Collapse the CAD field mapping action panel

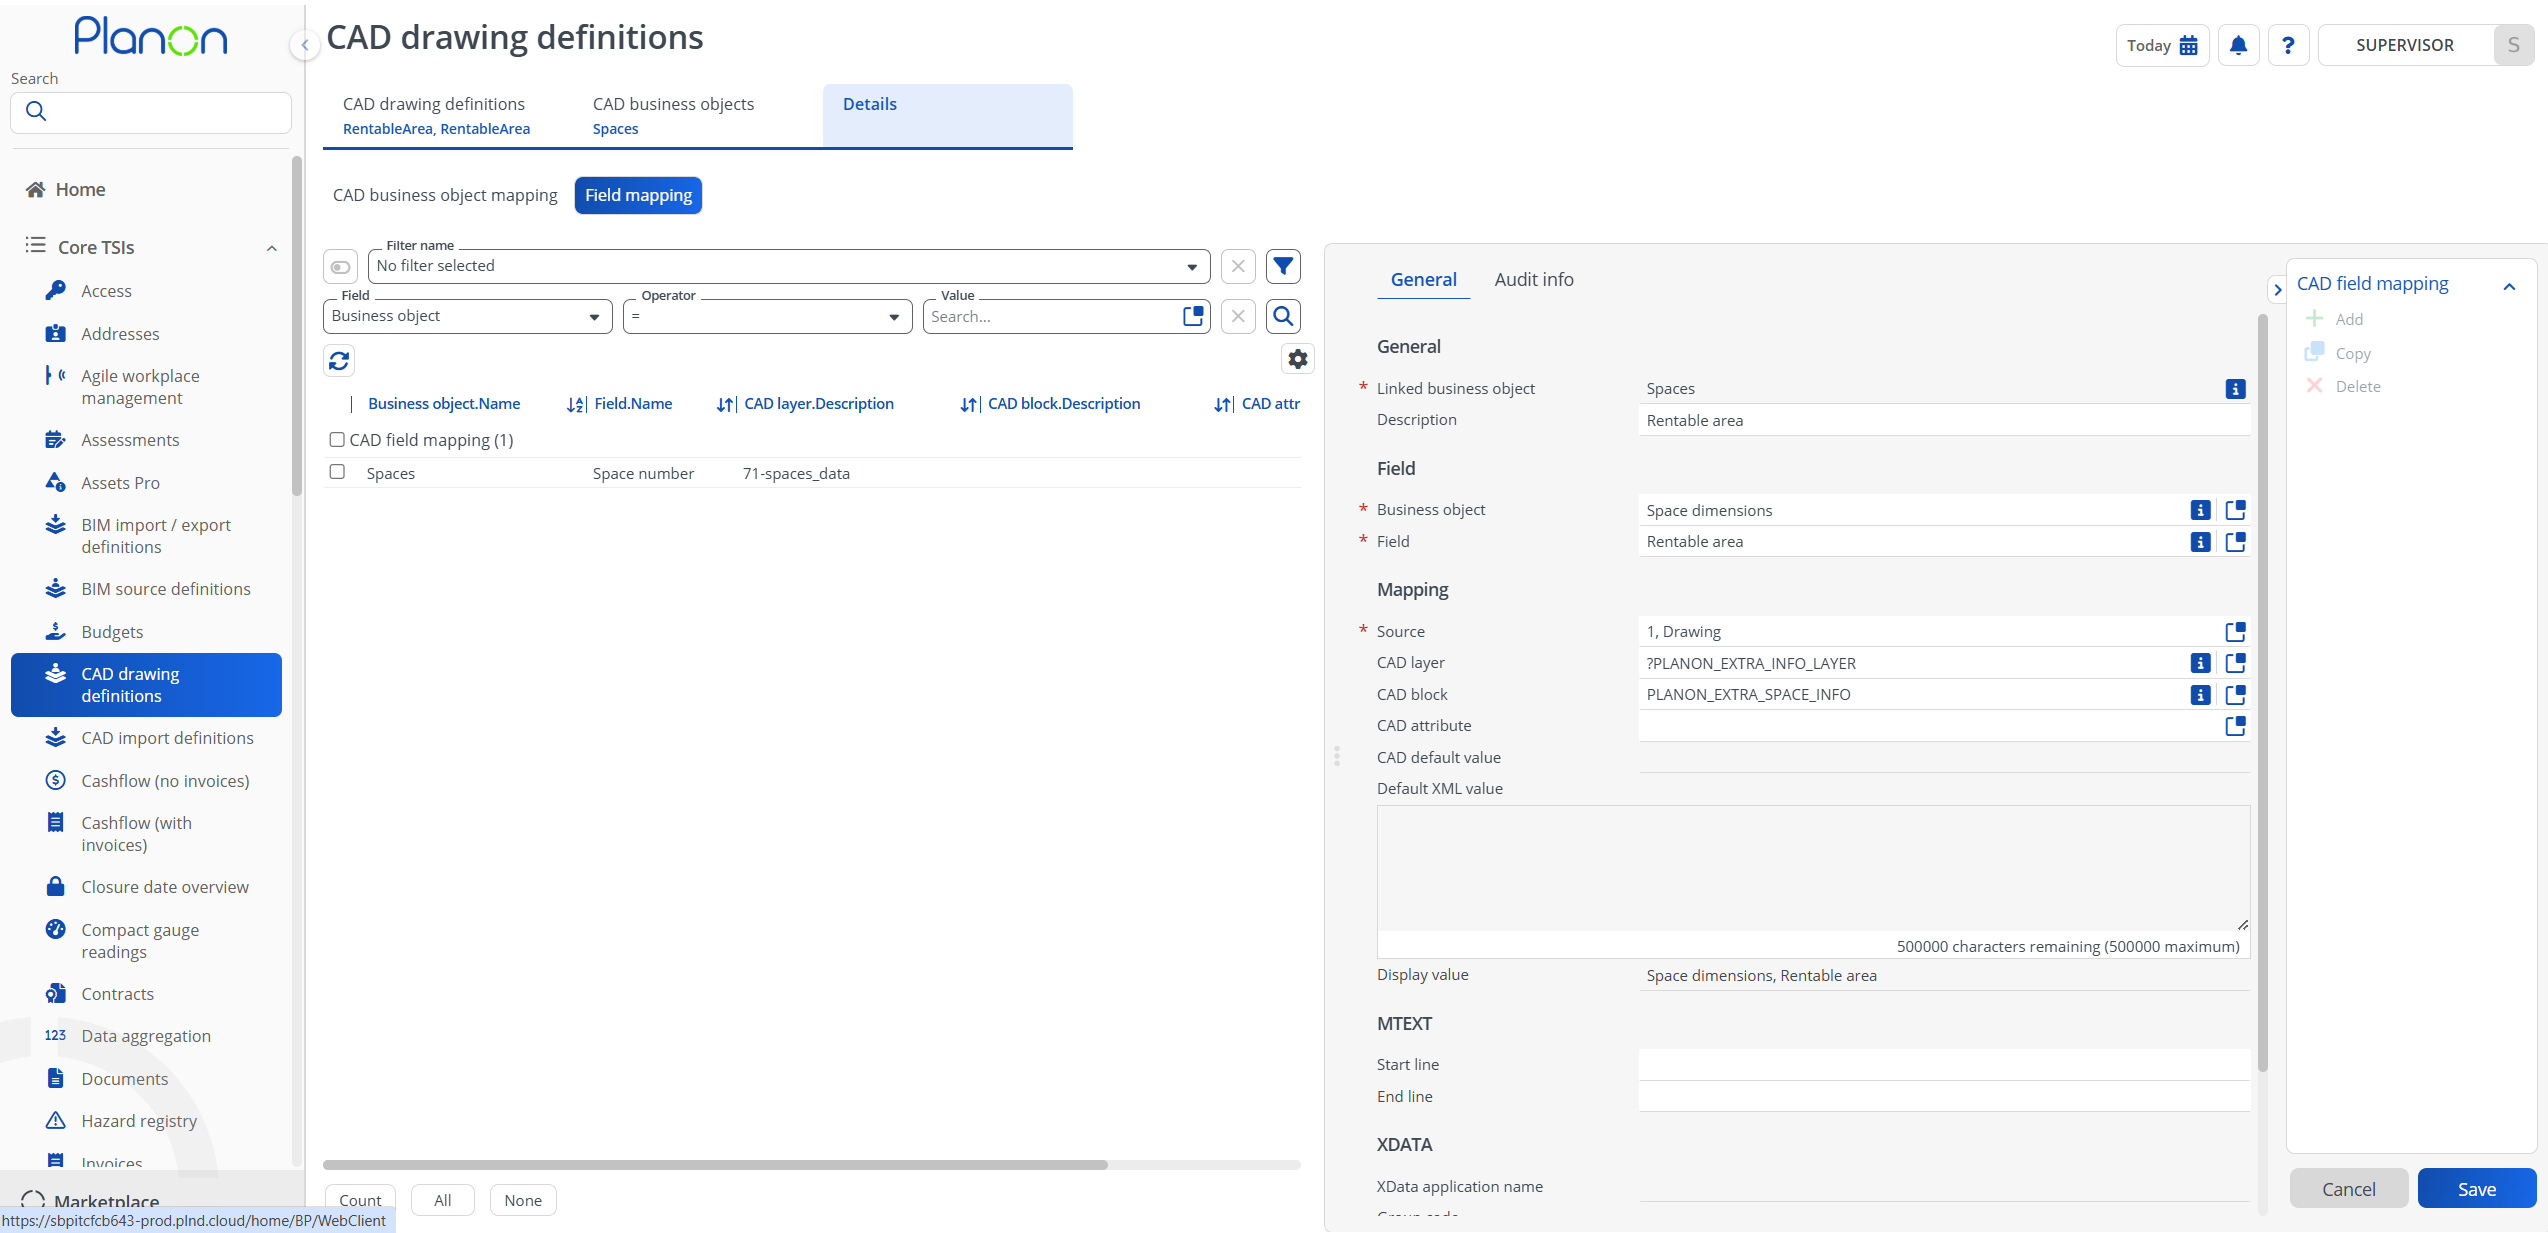2508,287
